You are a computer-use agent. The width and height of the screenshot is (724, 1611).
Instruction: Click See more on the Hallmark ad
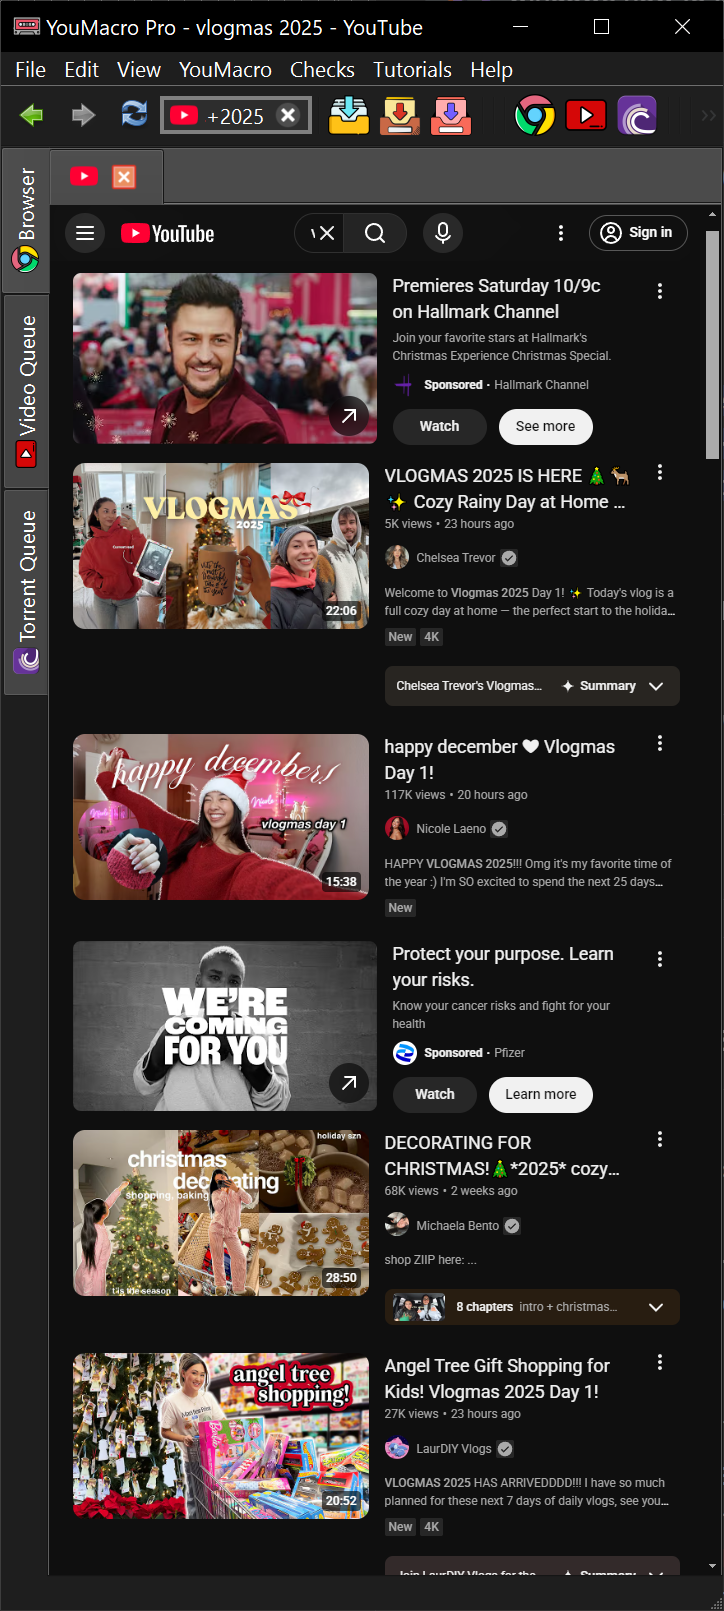click(545, 426)
